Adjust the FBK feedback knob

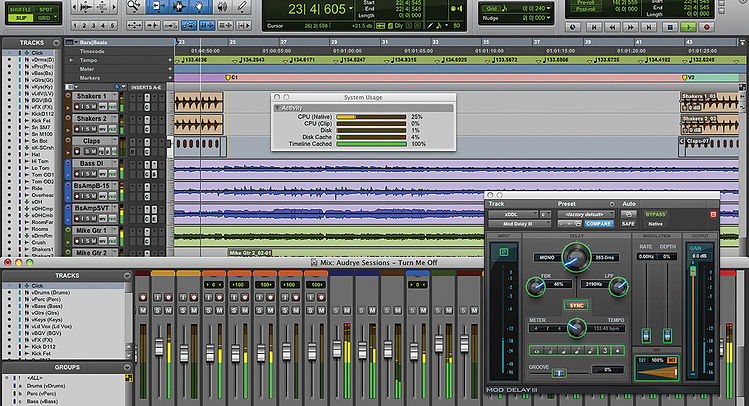pyautogui.click(x=535, y=287)
